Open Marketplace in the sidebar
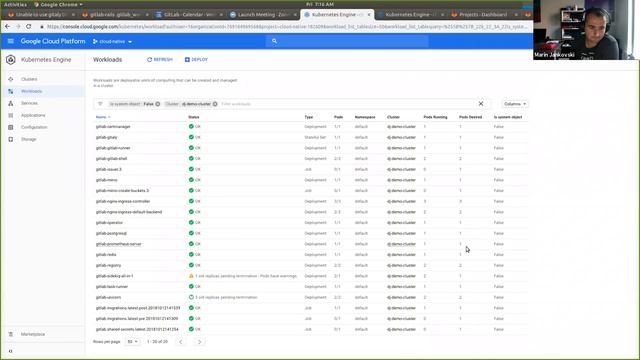 click(x=33, y=334)
